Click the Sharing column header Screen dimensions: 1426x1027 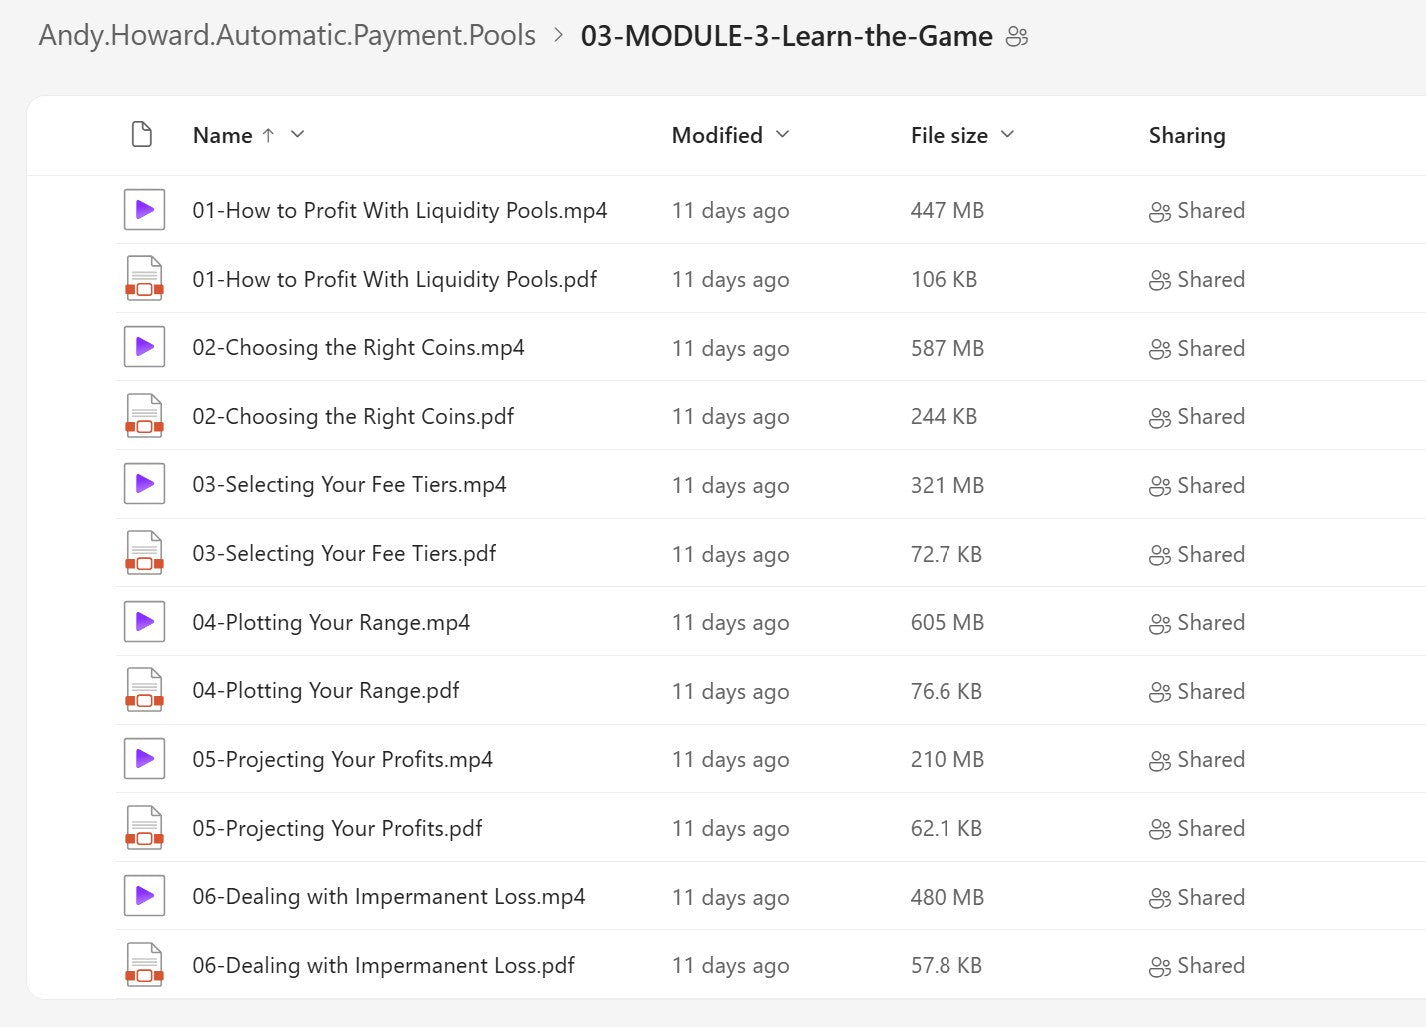coord(1187,135)
